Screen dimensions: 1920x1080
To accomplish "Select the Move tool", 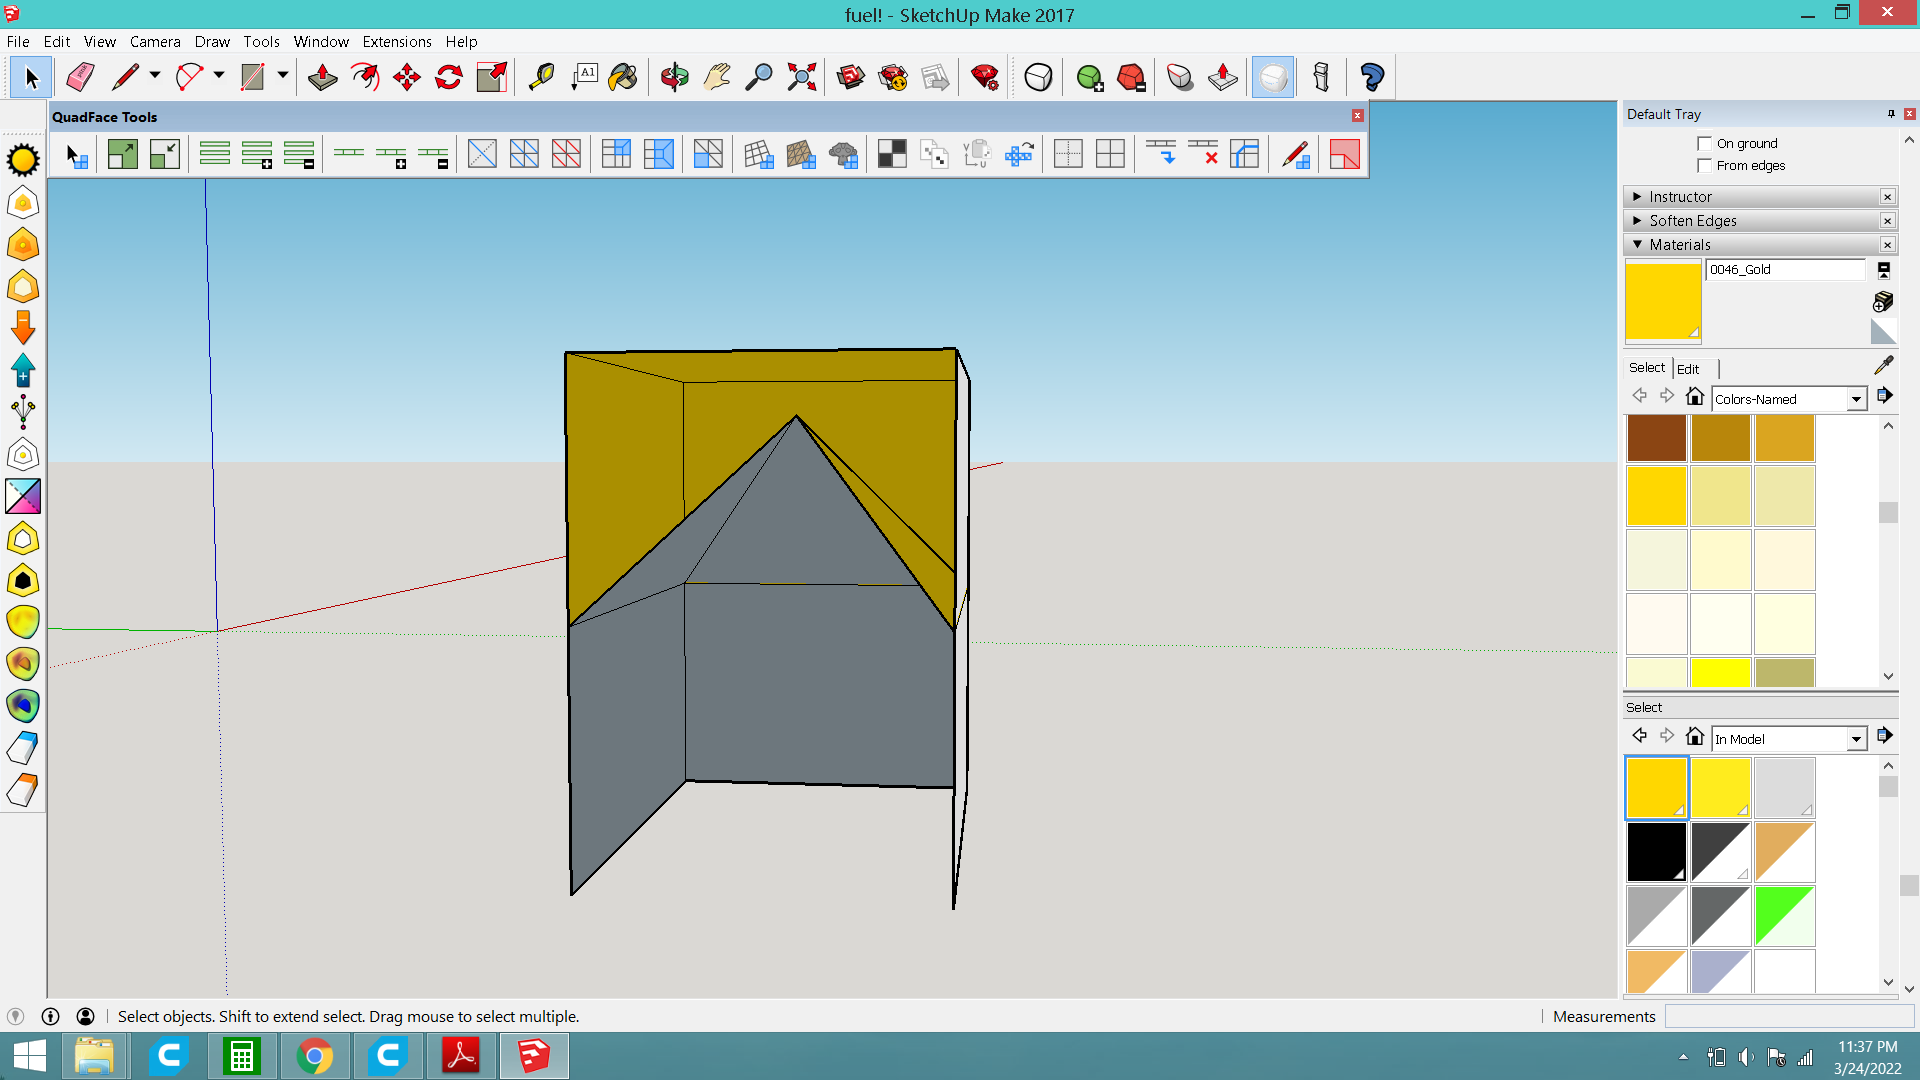I will click(x=407, y=77).
